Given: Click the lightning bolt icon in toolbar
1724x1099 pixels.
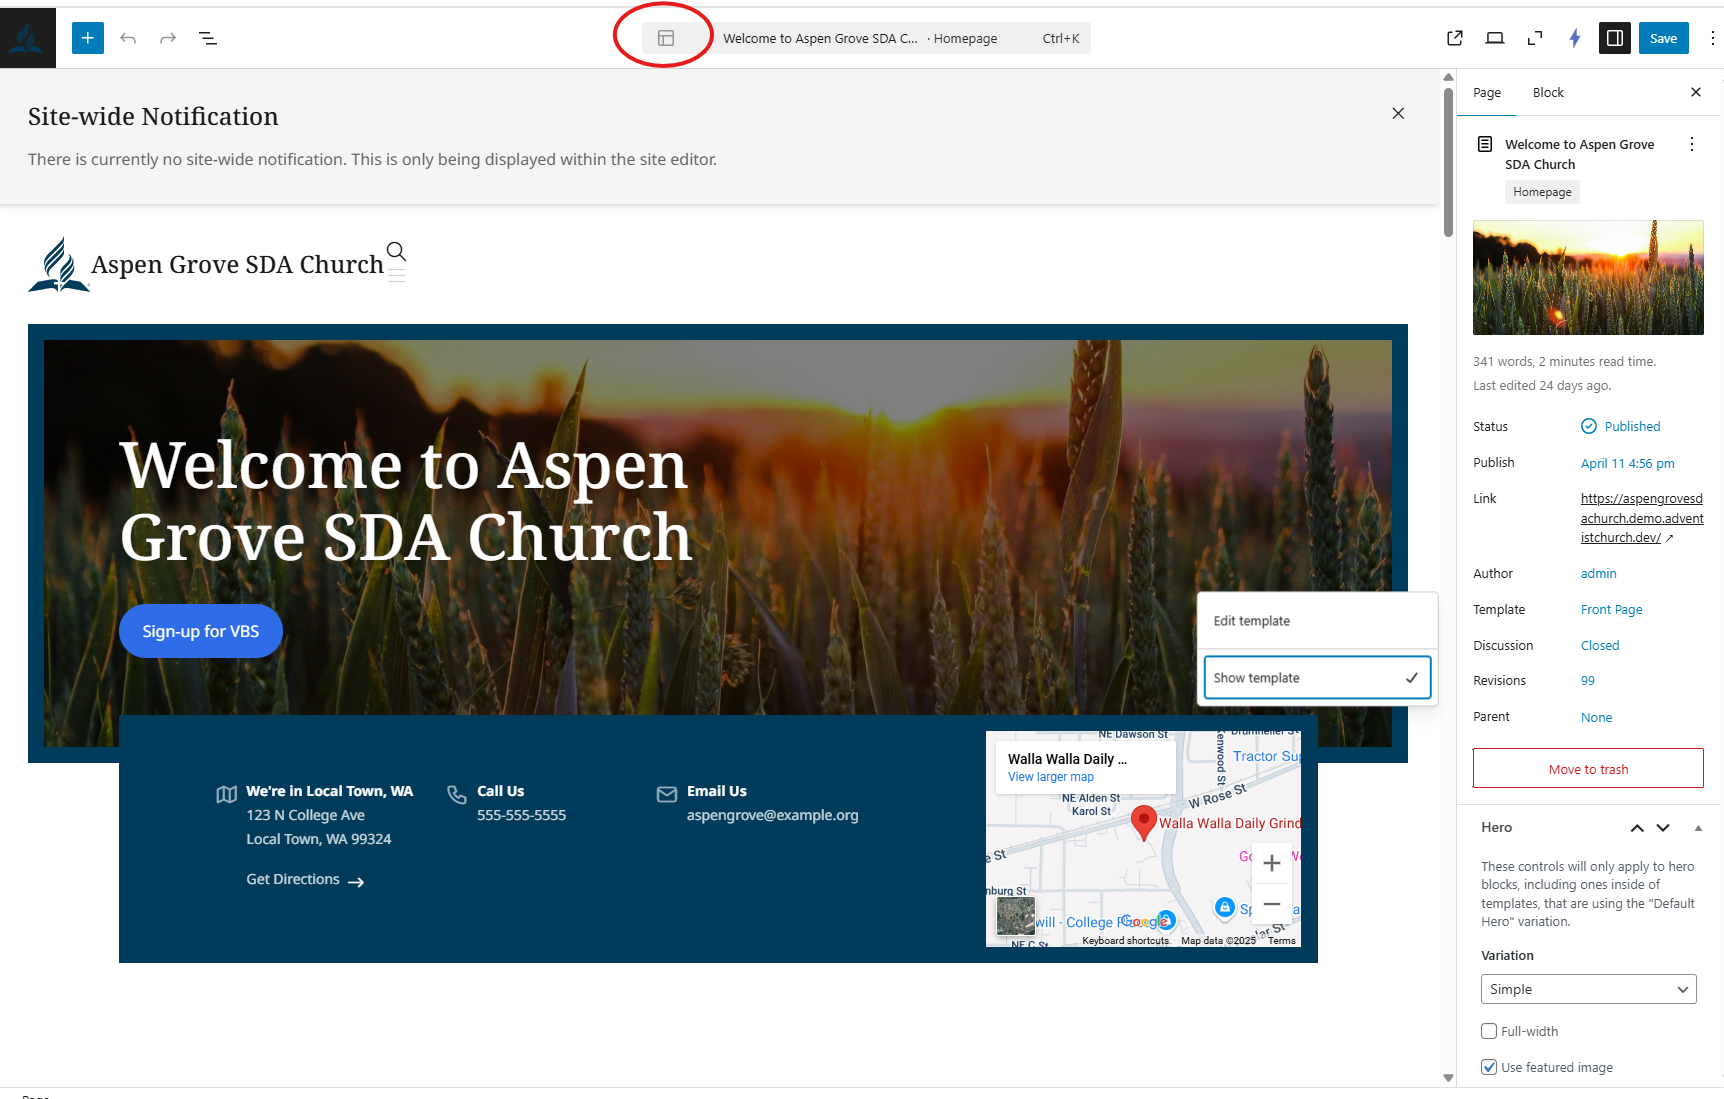Looking at the screenshot, I should coord(1575,38).
